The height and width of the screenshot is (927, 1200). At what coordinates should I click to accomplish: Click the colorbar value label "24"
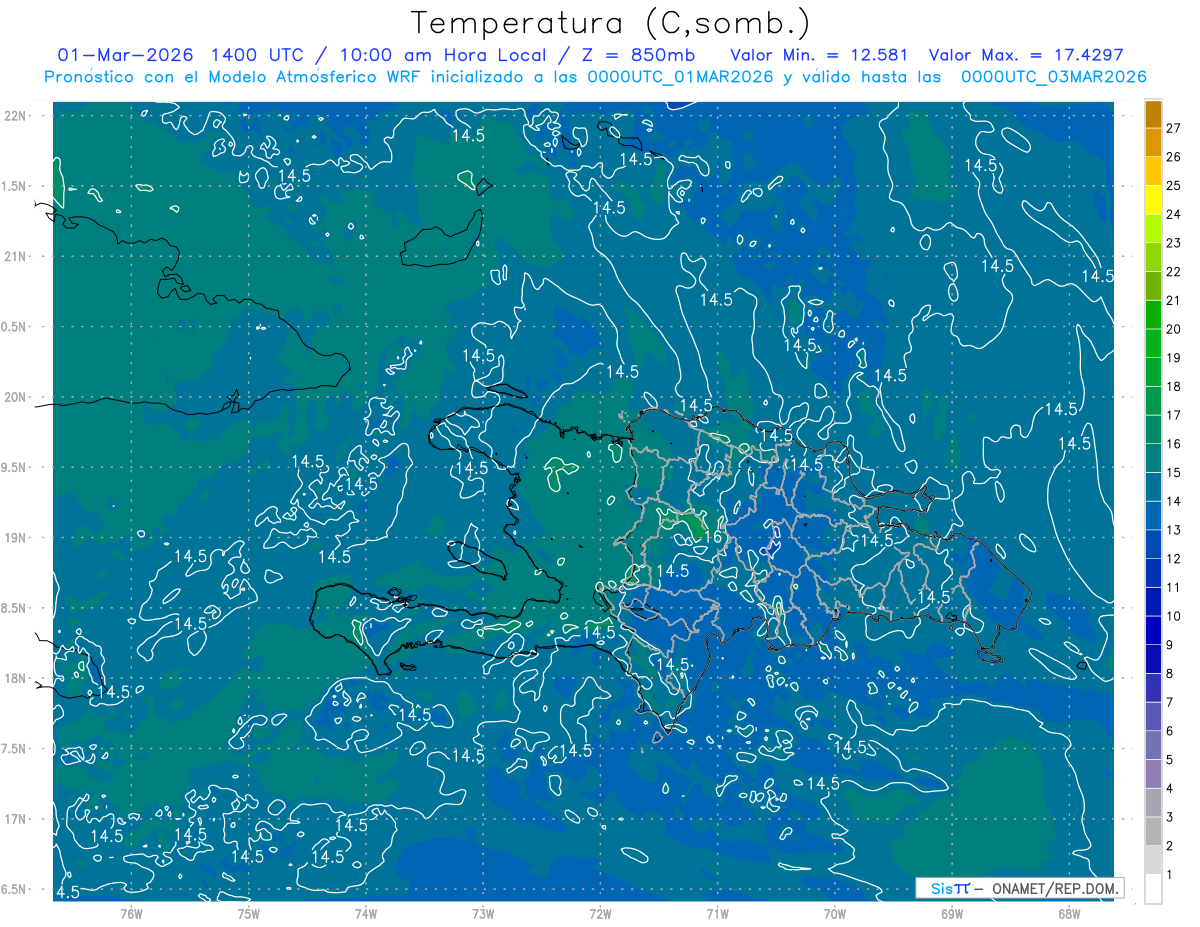tap(1174, 214)
